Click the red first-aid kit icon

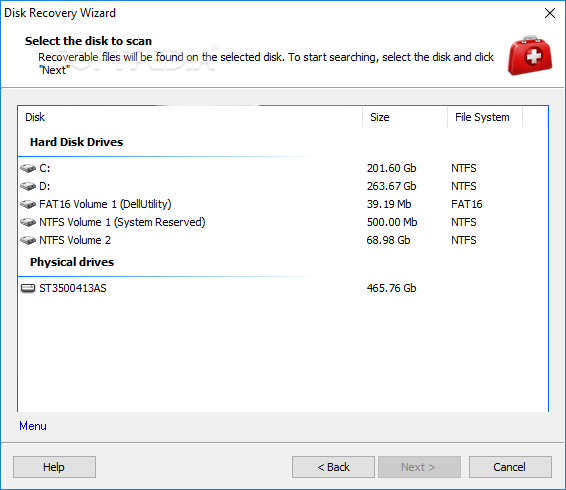530,55
